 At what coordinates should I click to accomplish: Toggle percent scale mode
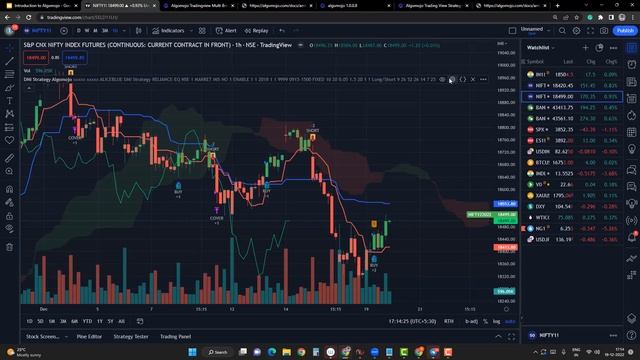[x=485, y=321]
